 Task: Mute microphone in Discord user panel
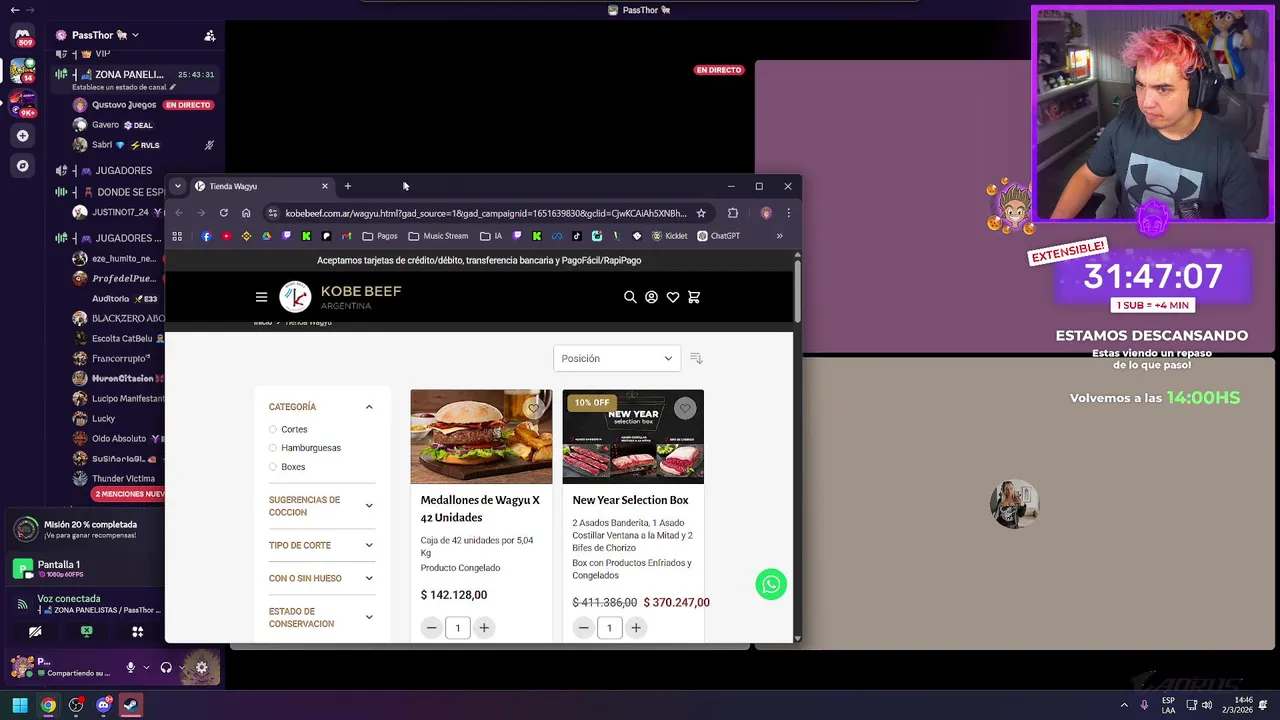130,667
